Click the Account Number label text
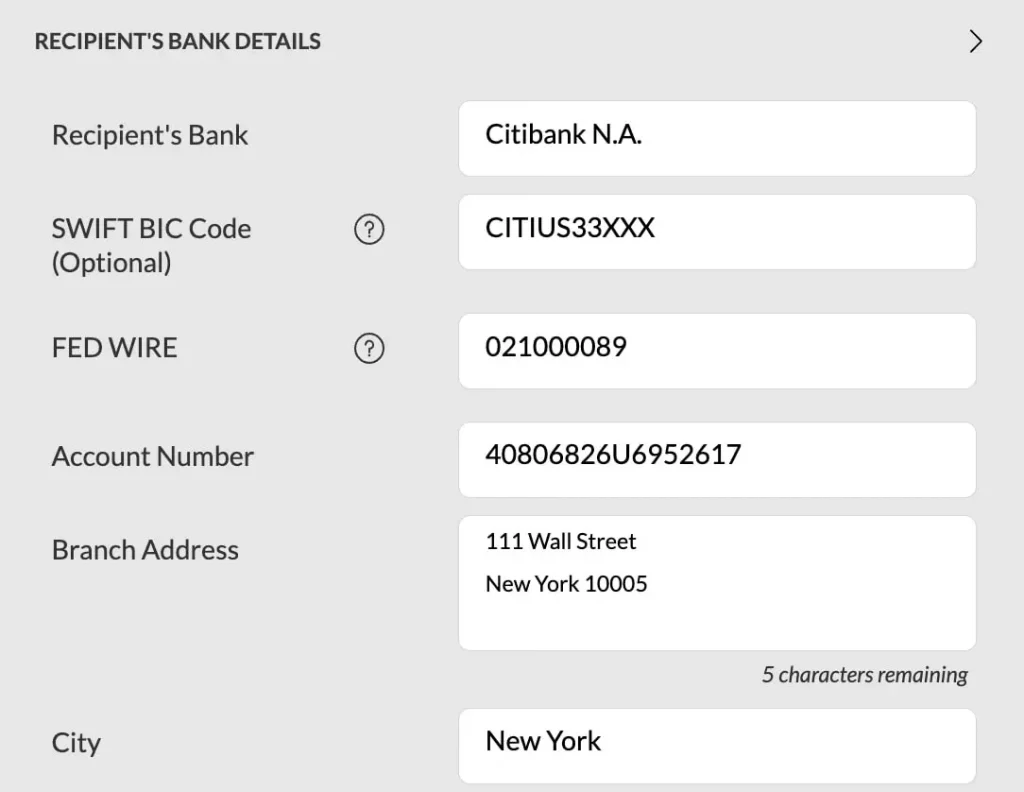Screen dimensions: 1024x792 point(152,456)
